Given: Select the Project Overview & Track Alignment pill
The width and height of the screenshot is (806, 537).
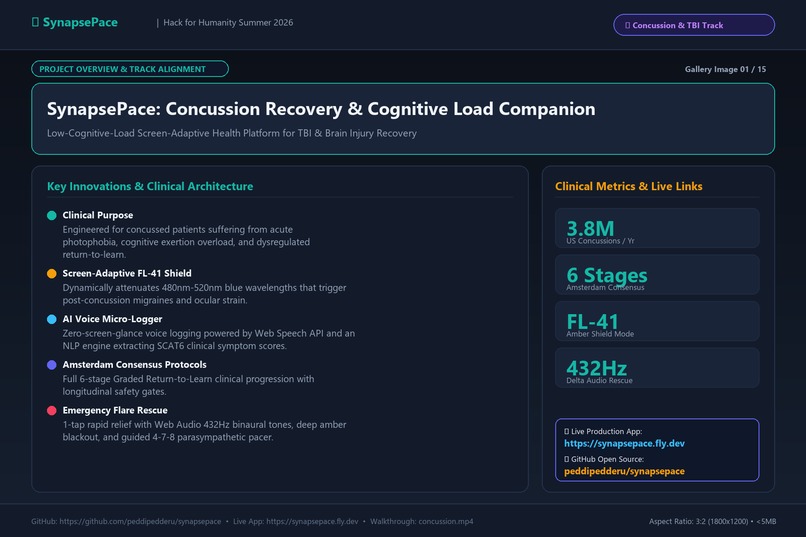Looking at the screenshot, I should [130, 69].
